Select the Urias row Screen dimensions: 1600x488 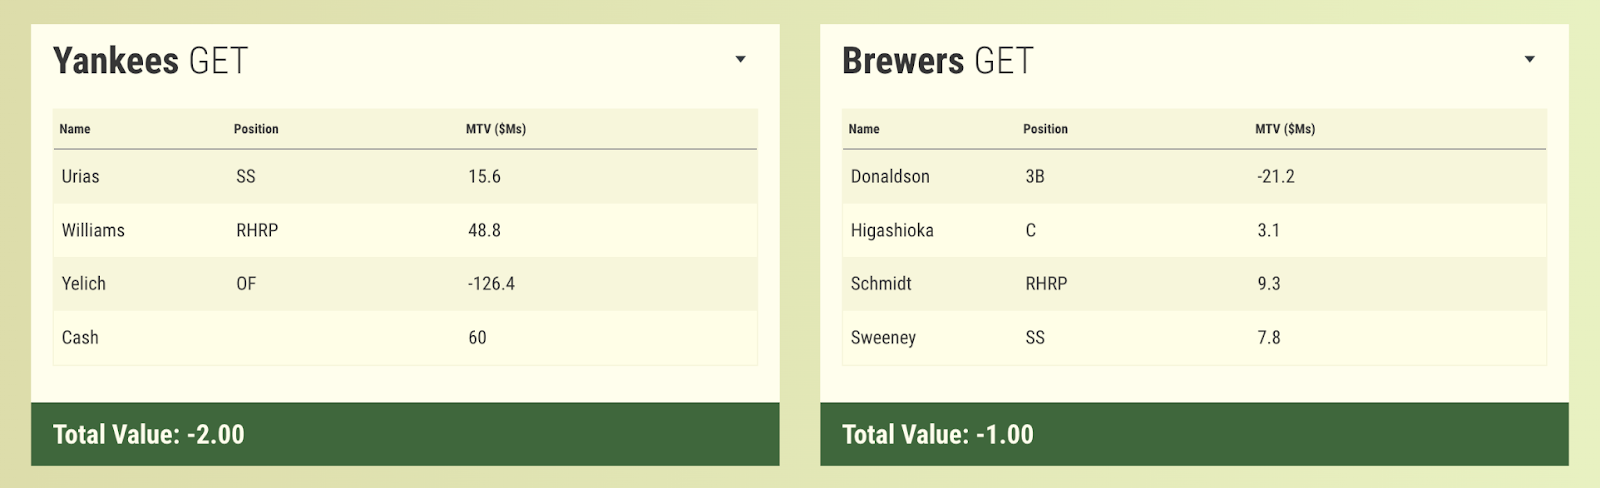coord(405,177)
